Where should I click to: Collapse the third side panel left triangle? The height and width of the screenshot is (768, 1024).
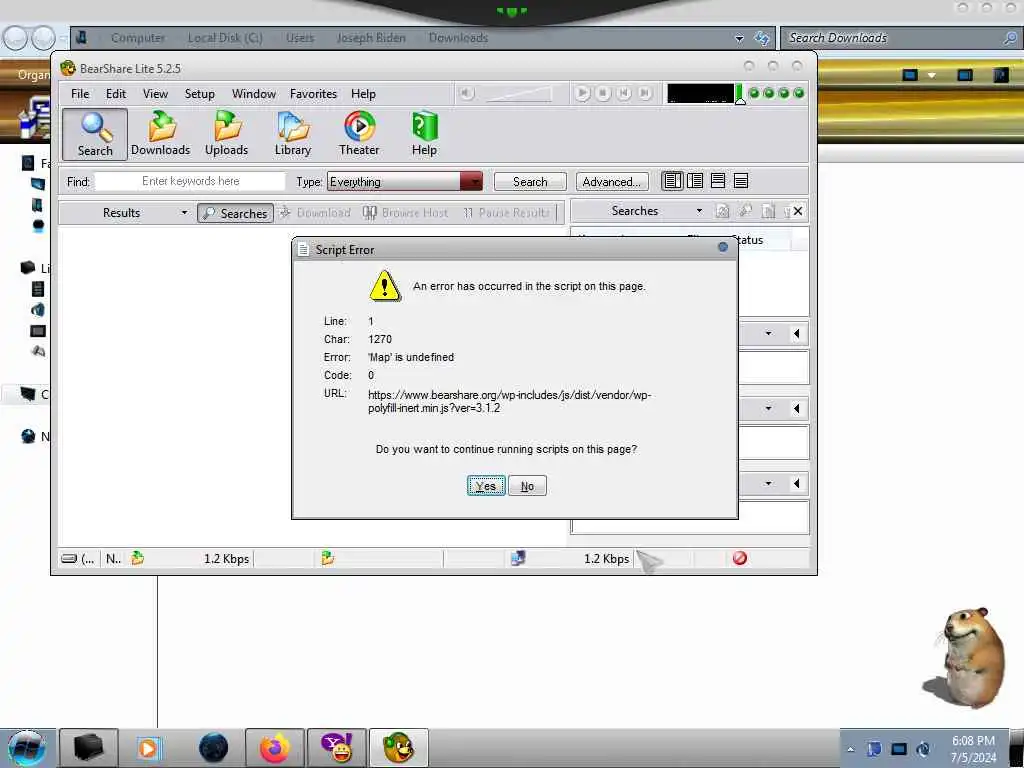(x=797, y=484)
